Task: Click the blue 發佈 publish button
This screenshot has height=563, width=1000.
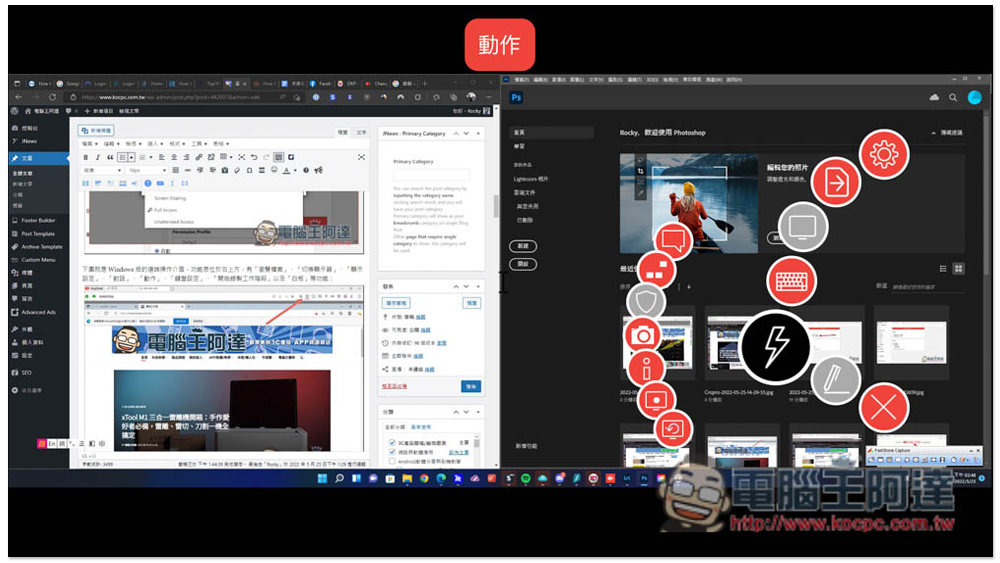Action: click(x=471, y=386)
